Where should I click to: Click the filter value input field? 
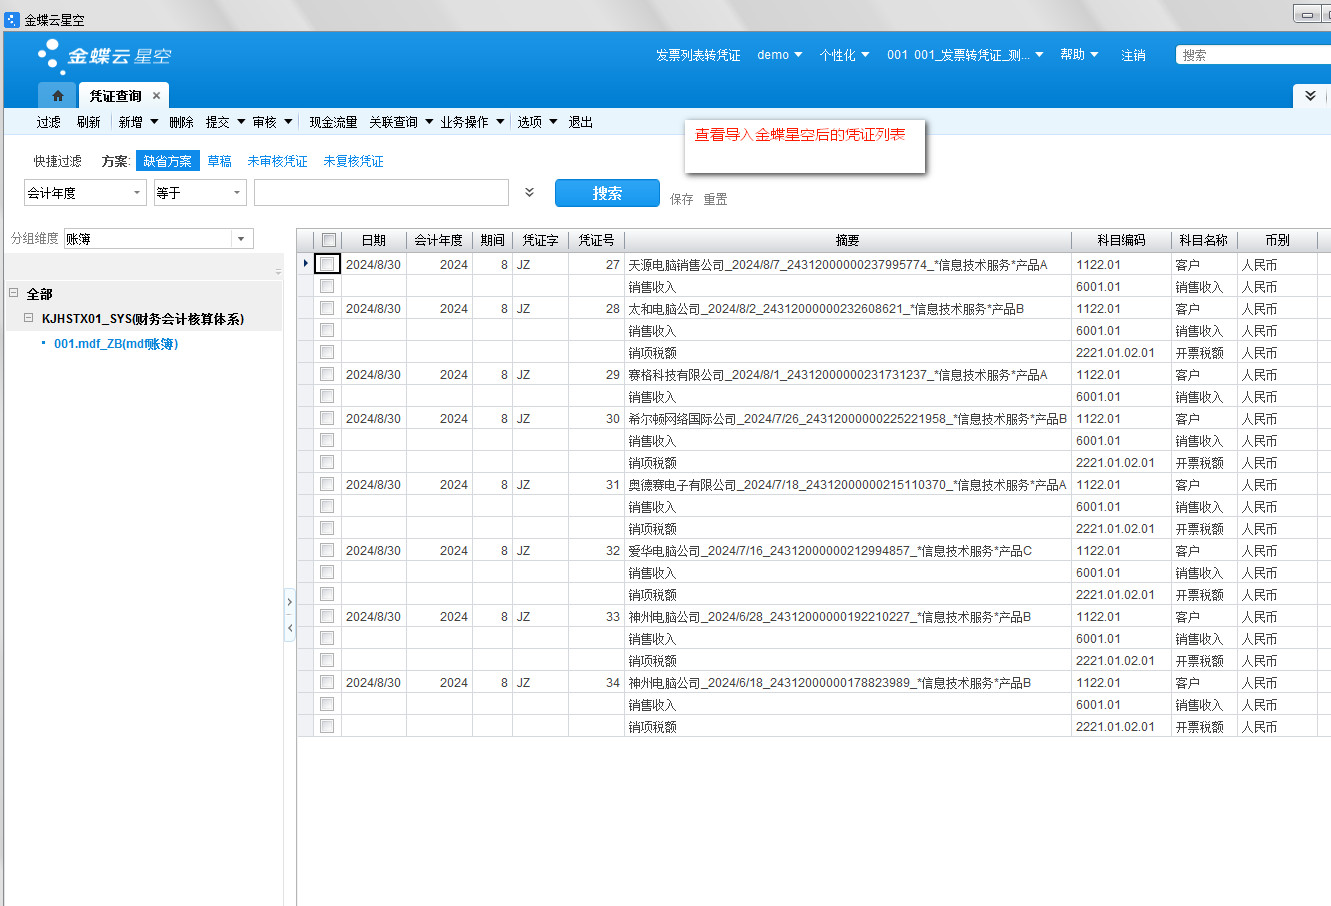(381, 193)
